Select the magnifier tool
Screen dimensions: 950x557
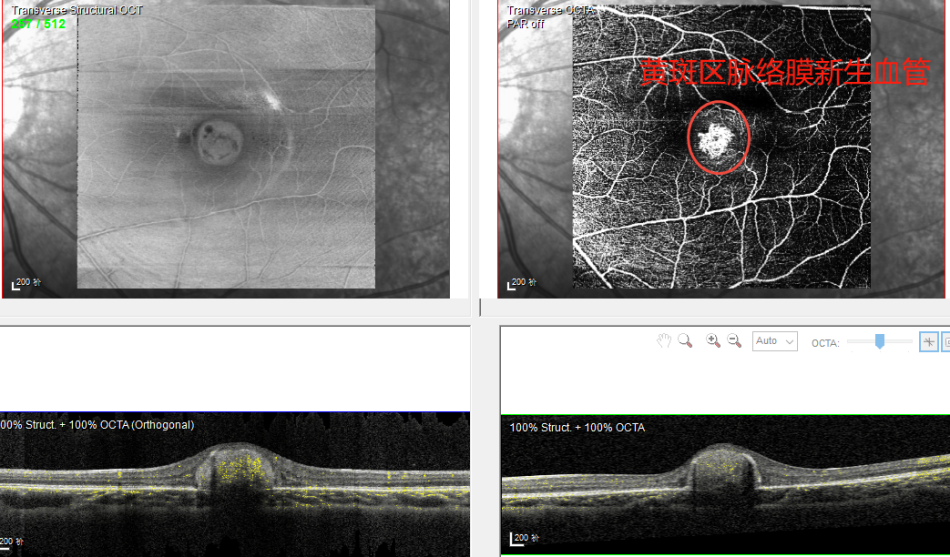(685, 341)
